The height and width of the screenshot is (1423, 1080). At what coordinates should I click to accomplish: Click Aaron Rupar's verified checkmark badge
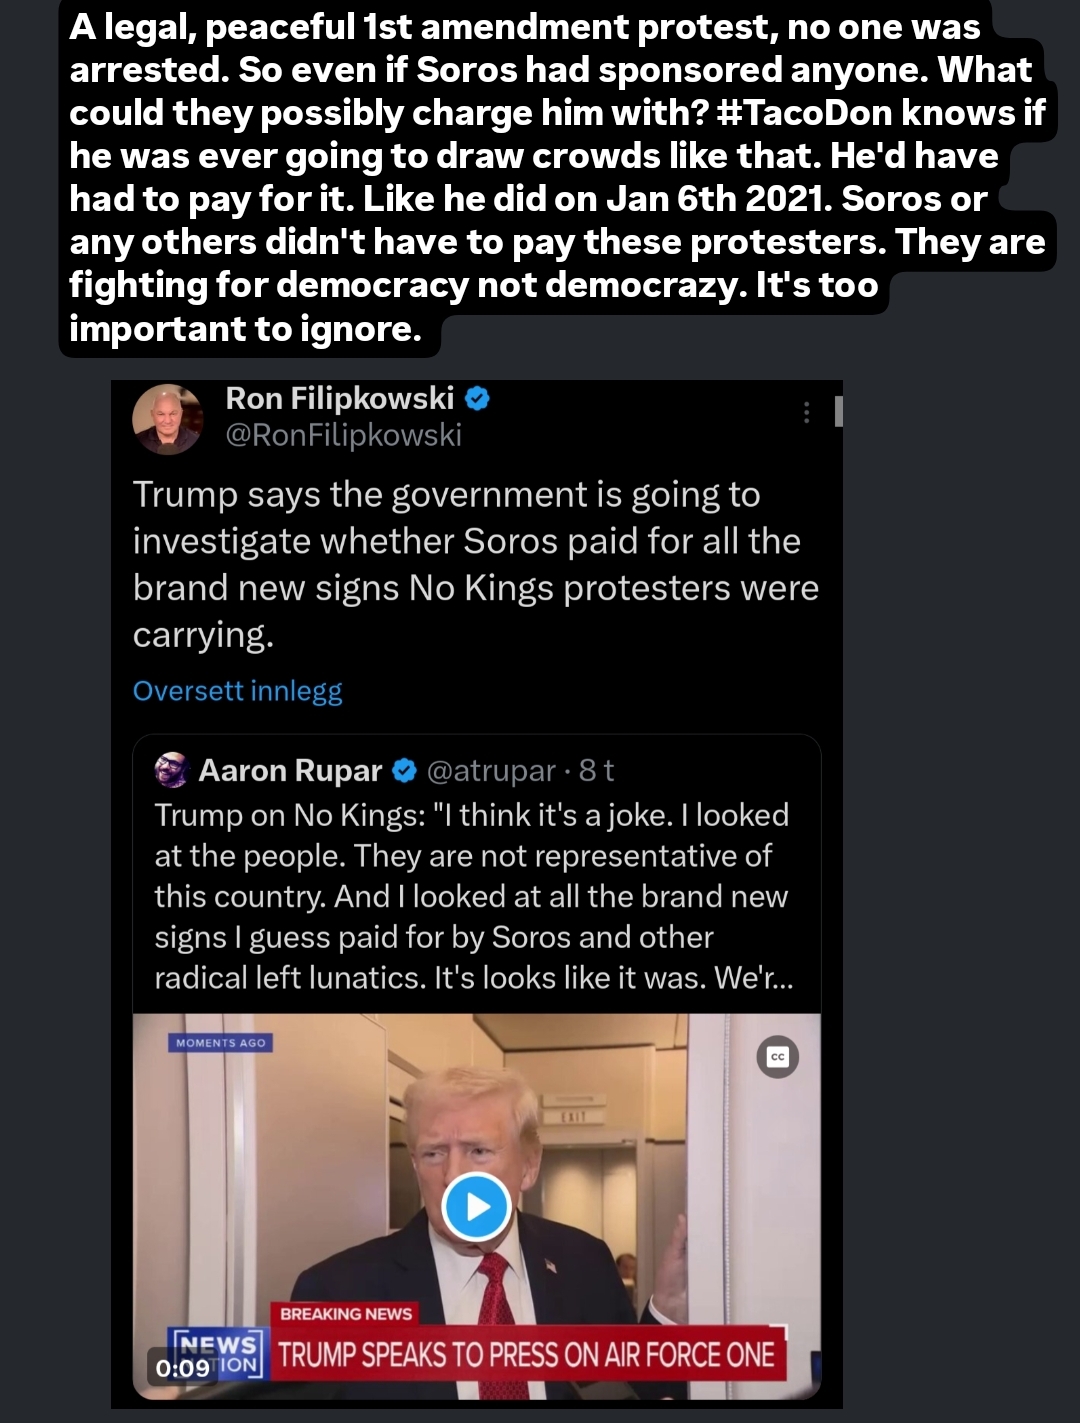pyautogui.click(x=404, y=770)
